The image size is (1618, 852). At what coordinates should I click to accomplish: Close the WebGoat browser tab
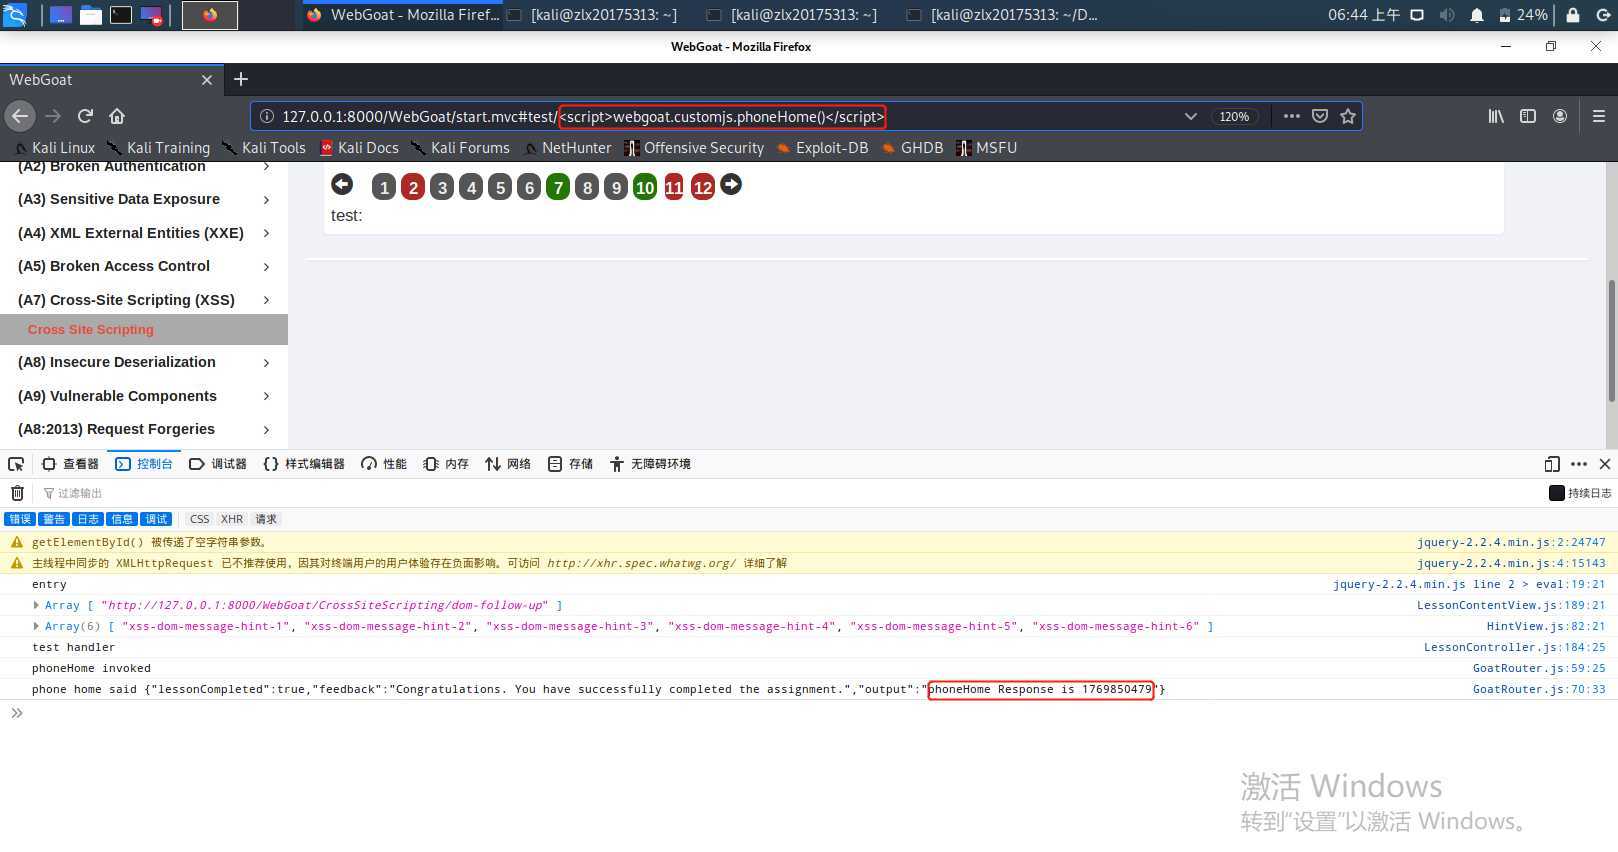tap(207, 80)
